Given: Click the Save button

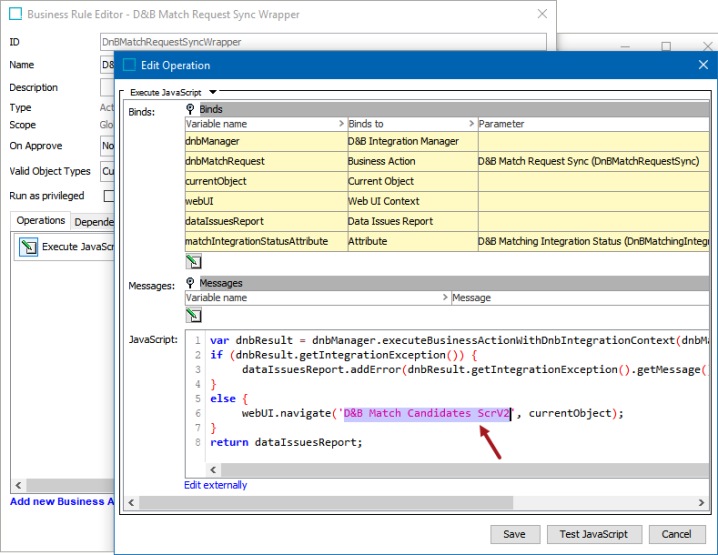Looking at the screenshot, I should 515,534.
